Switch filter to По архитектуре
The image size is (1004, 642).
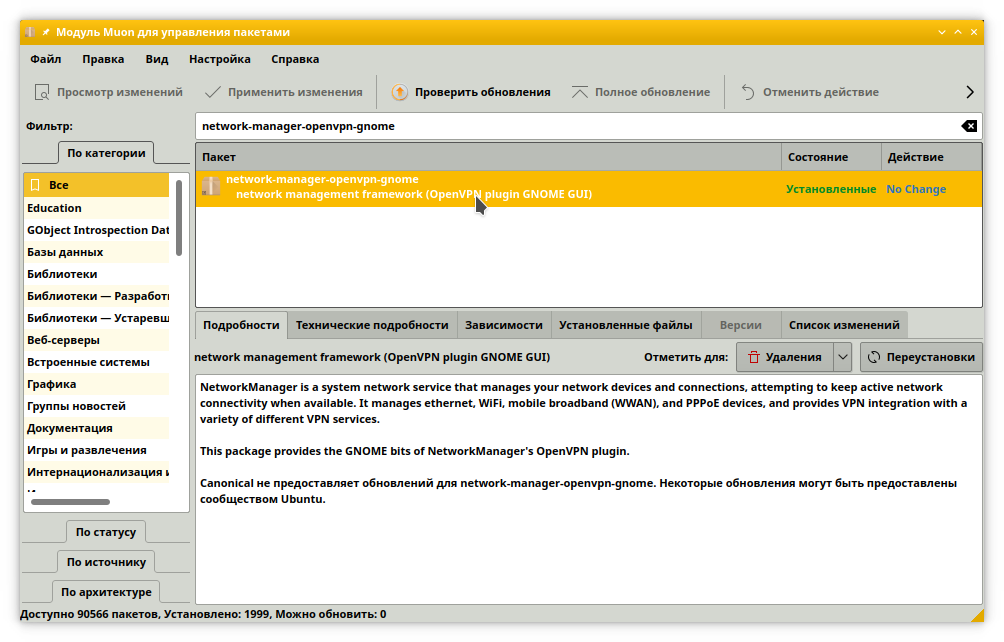click(106, 592)
